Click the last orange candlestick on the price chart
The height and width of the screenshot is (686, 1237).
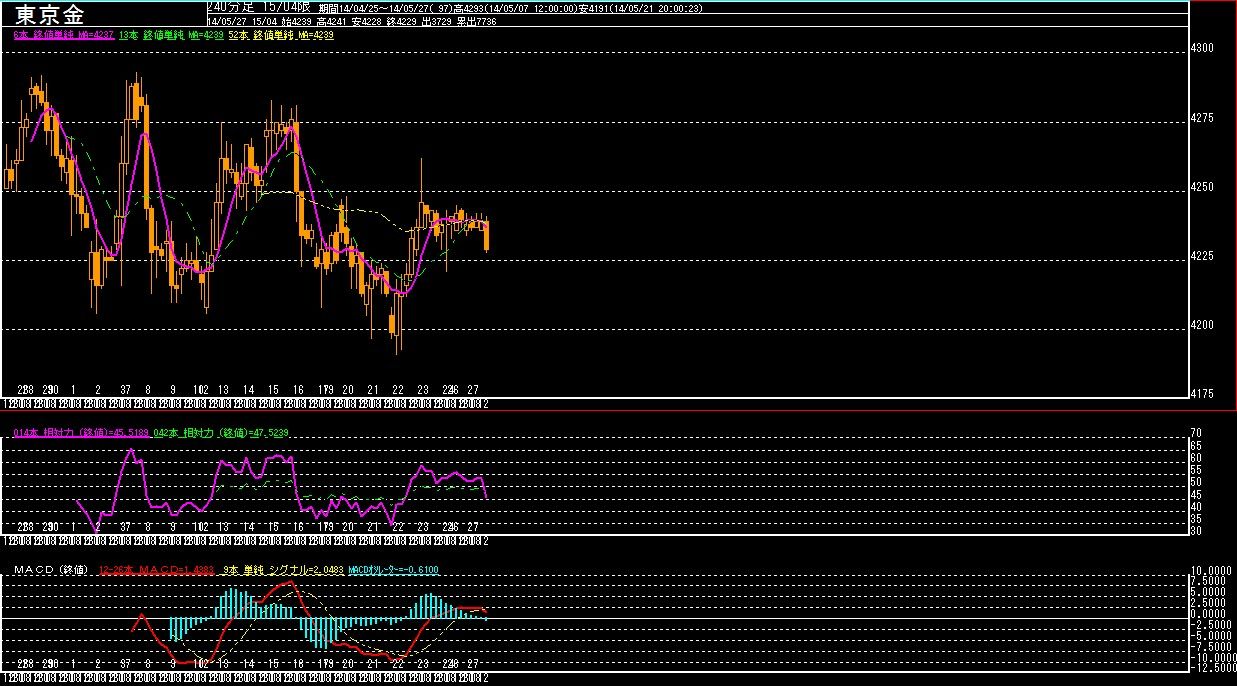[x=487, y=236]
